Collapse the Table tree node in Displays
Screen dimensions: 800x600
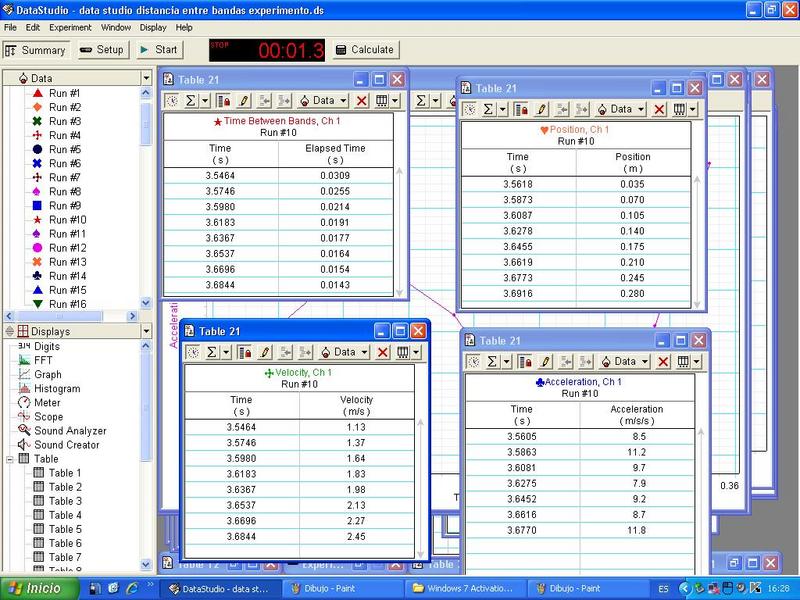point(10,459)
